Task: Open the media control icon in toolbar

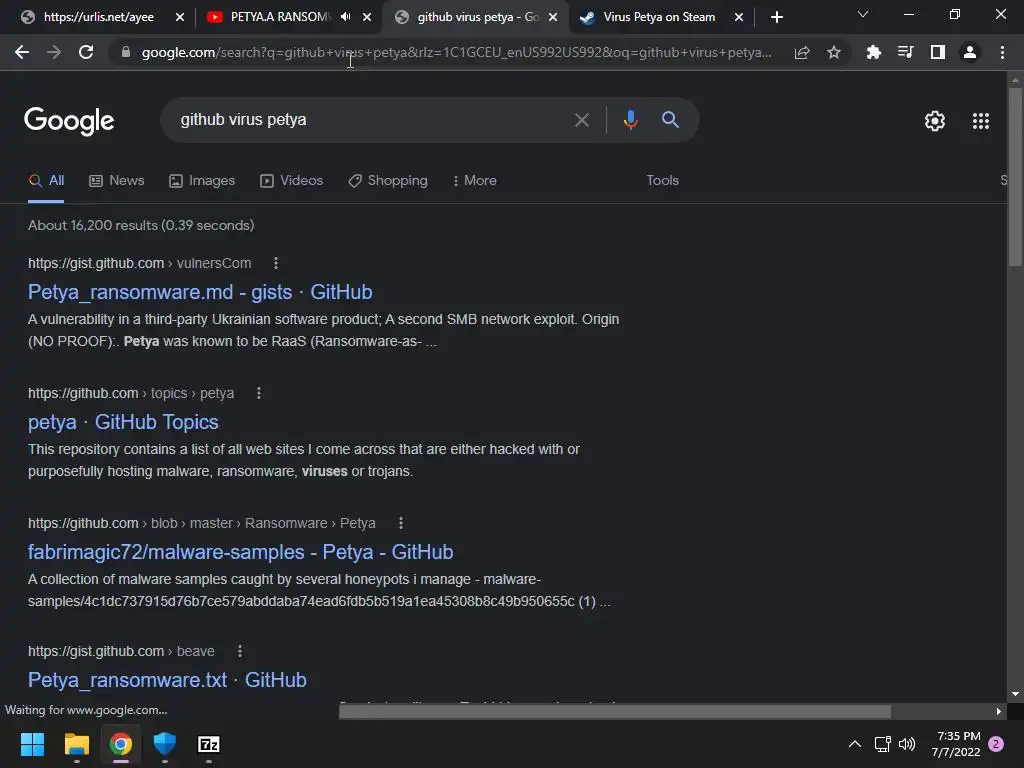Action: (905, 52)
